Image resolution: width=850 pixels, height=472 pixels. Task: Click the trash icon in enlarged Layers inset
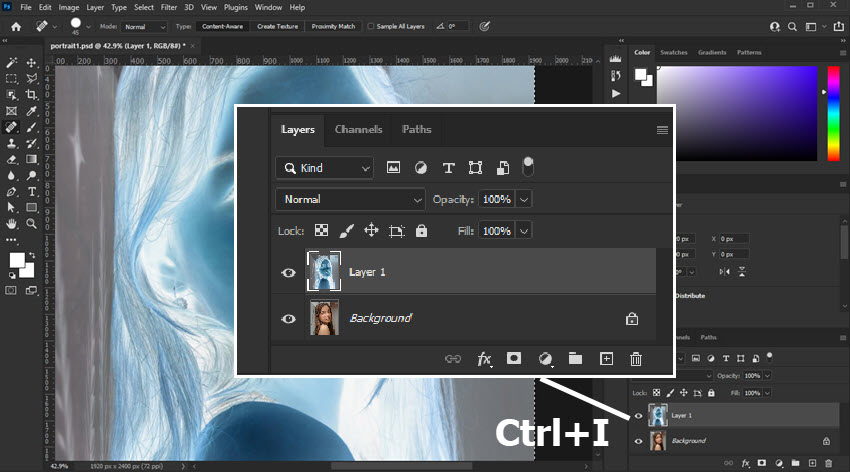point(636,359)
